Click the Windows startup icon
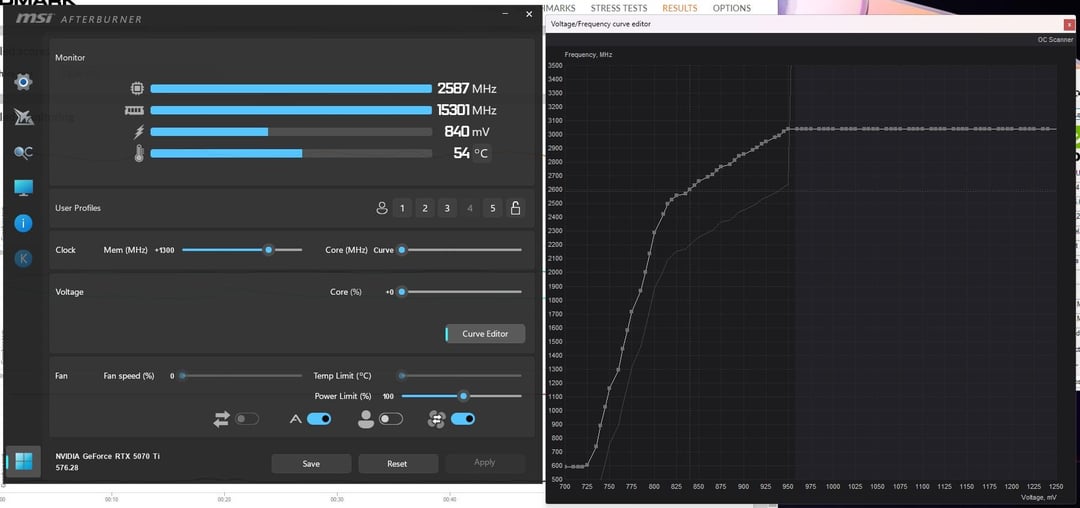Image resolution: width=1080 pixels, height=508 pixels. click(x=23, y=461)
